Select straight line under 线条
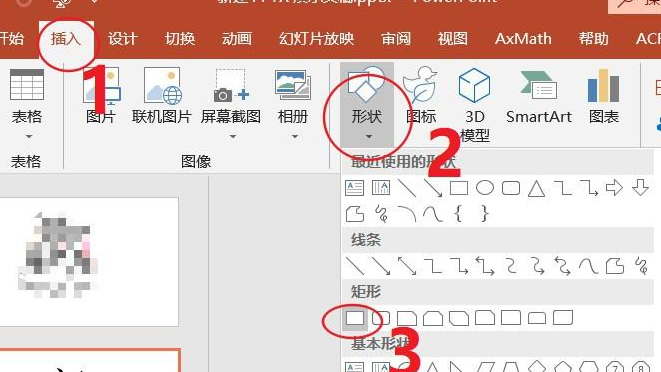Viewport: 661px width, 372px height. 355,266
